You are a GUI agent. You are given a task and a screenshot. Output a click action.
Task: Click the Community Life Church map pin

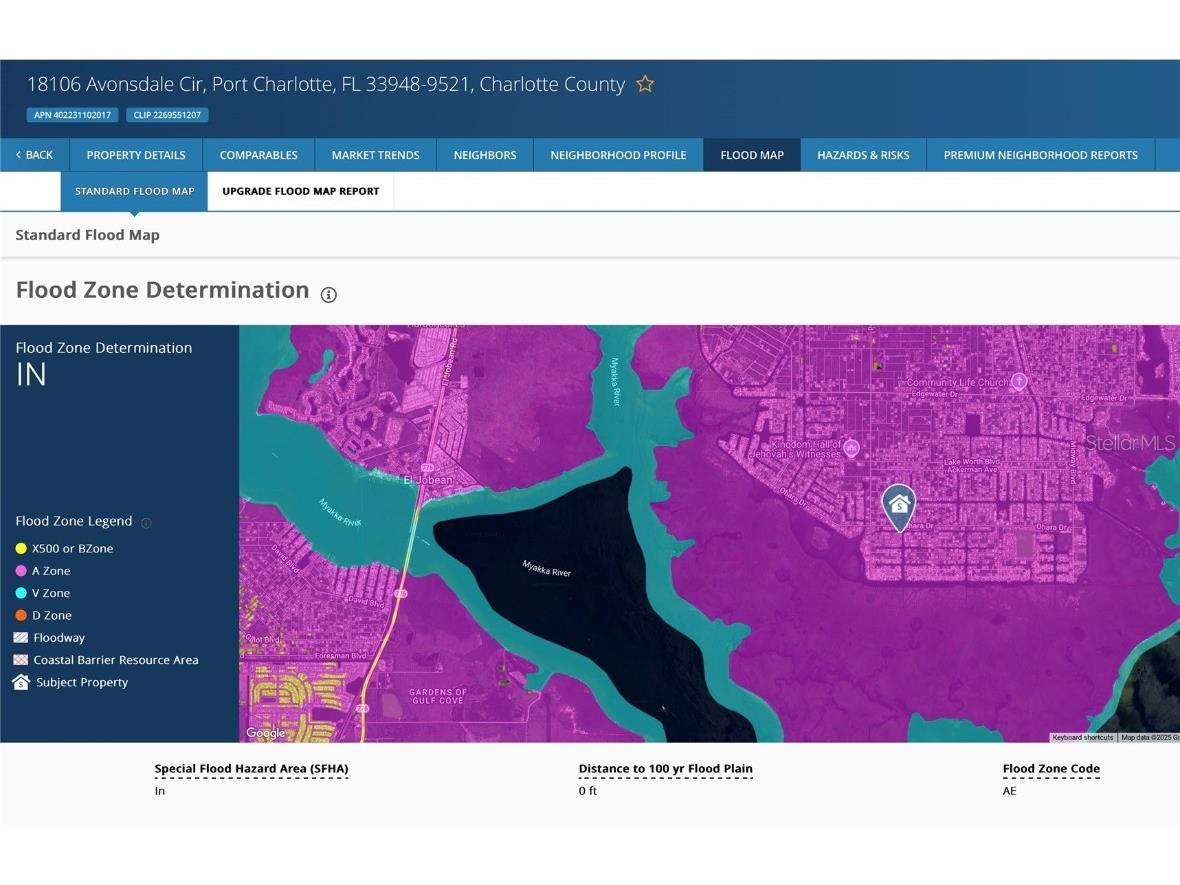tap(1019, 381)
